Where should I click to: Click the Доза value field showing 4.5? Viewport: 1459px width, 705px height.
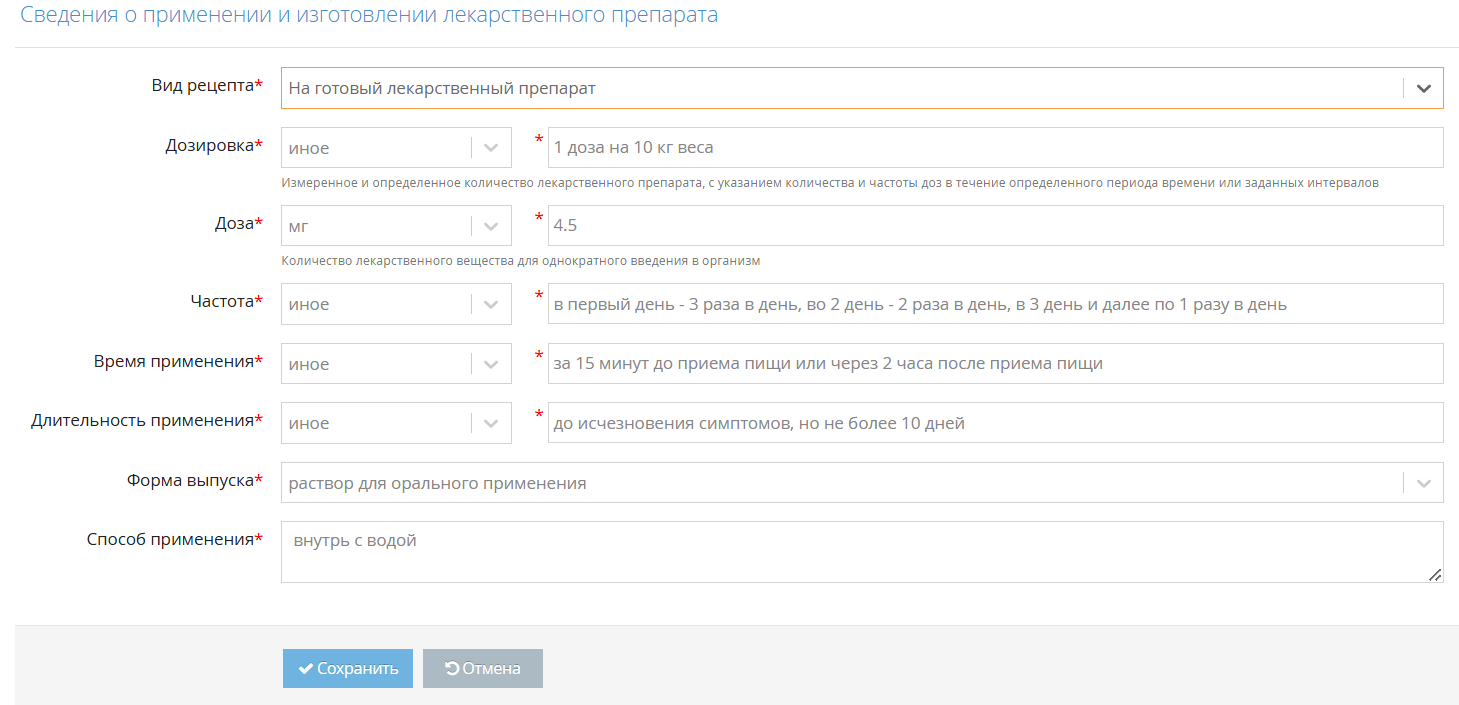994,226
